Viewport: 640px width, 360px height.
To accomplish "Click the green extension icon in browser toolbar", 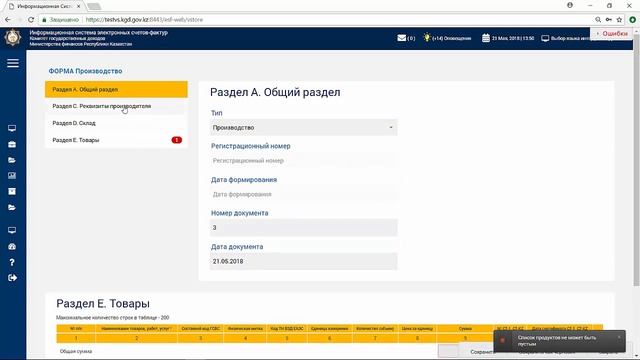I will click(633, 20).
